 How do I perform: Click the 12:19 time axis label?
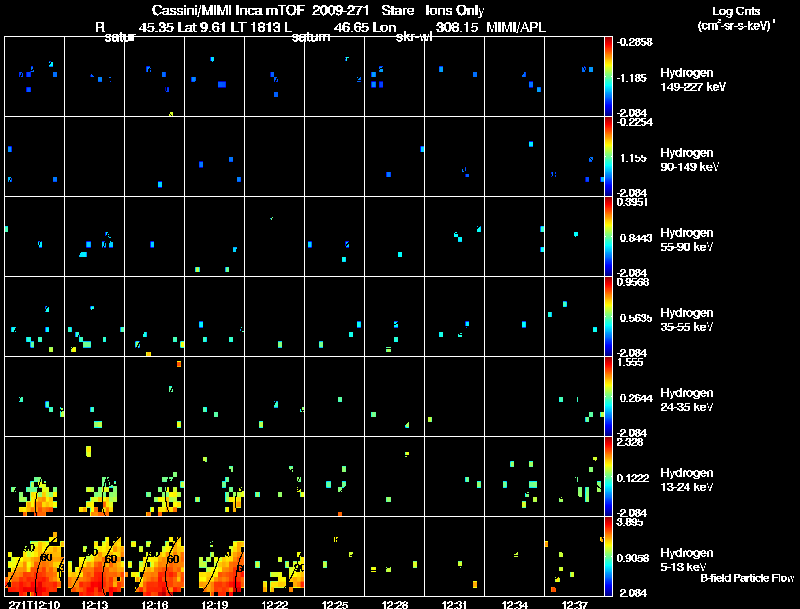214,604
